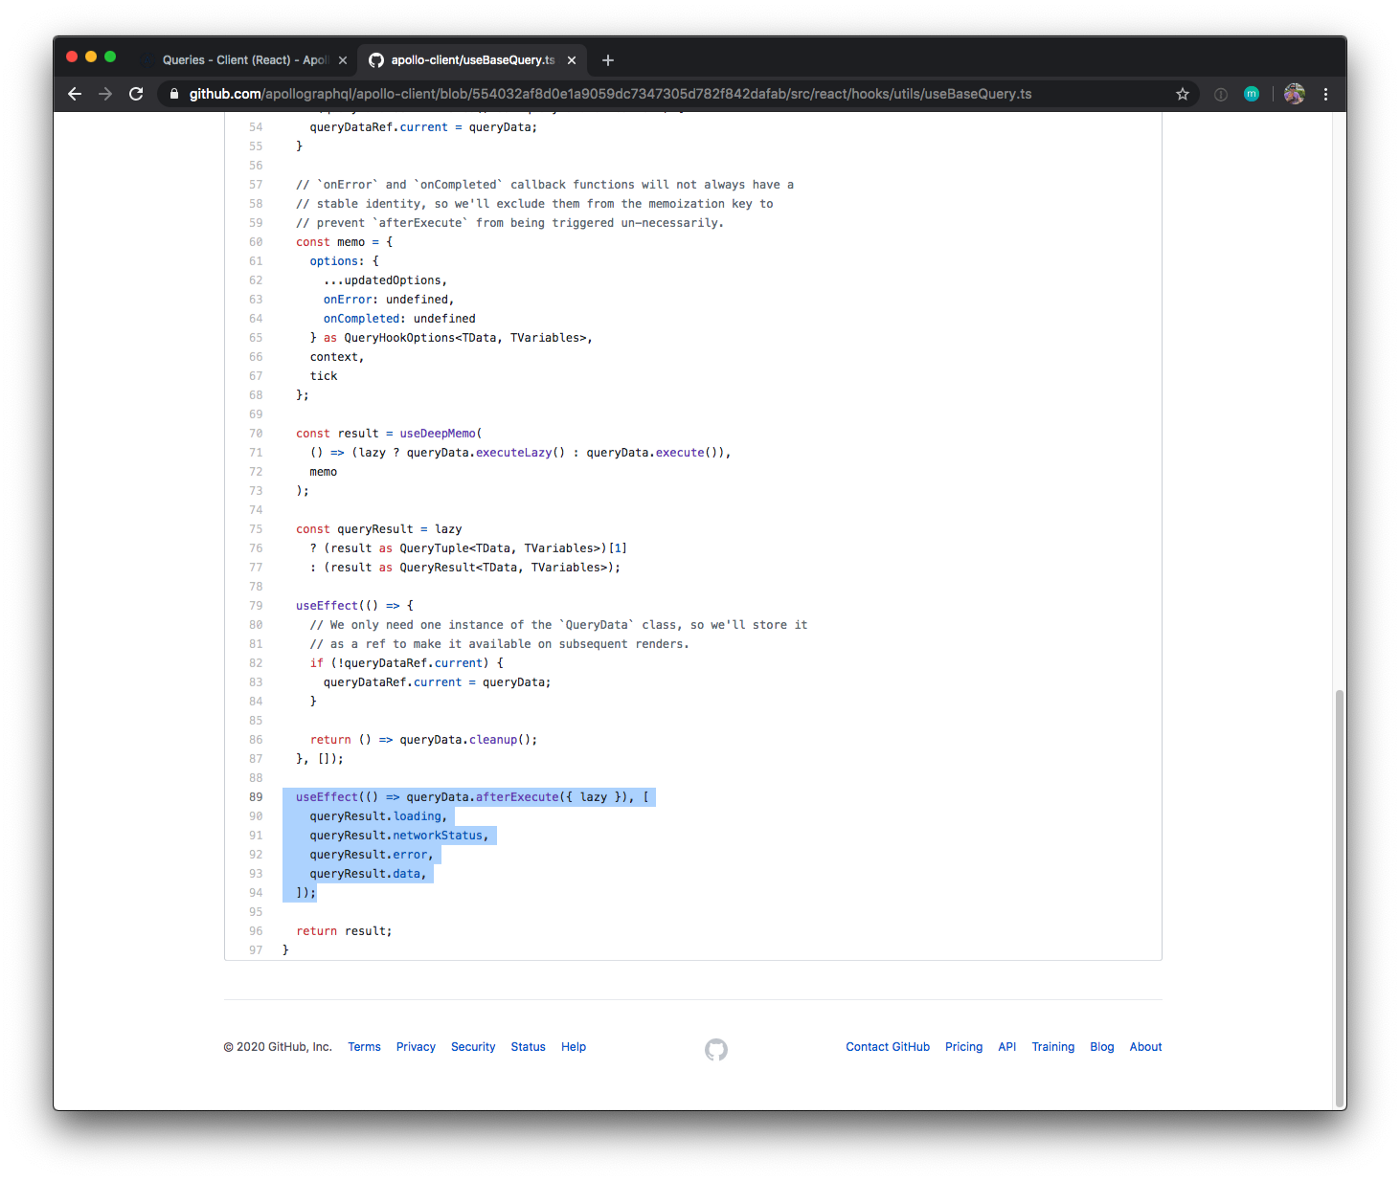Click 'useDeepMemo' on line 70
This screenshot has width=1400, height=1181.
click(x=438, y=434)
